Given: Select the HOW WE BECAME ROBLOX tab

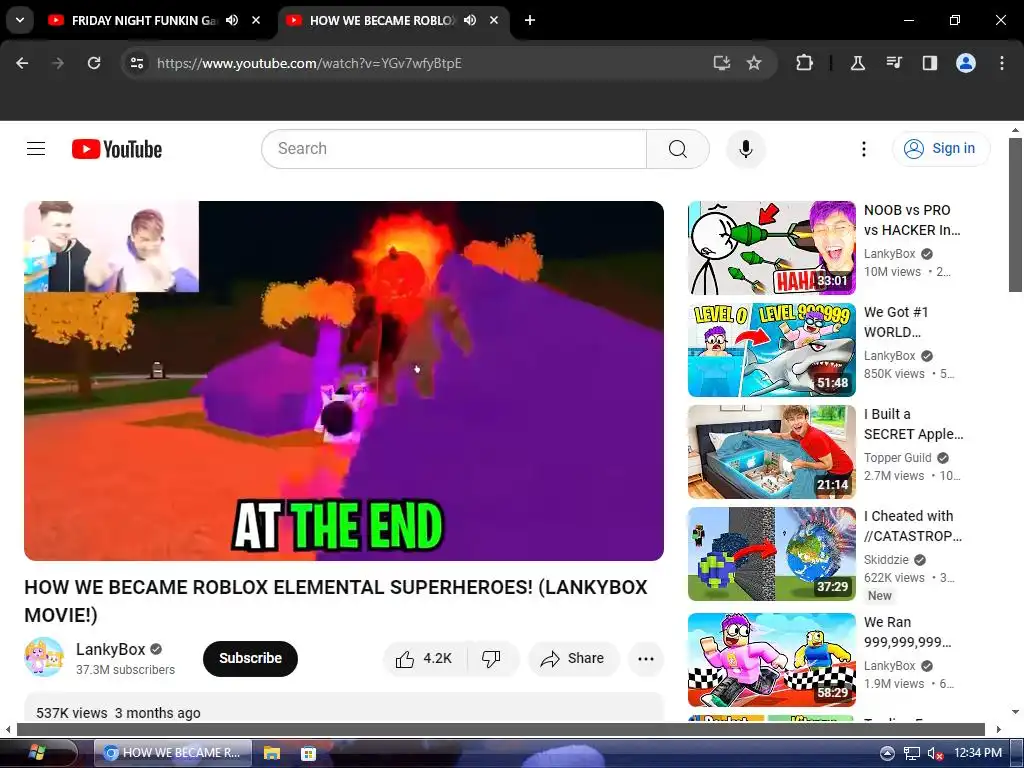Looking at the screenshot, I should 382,20.
